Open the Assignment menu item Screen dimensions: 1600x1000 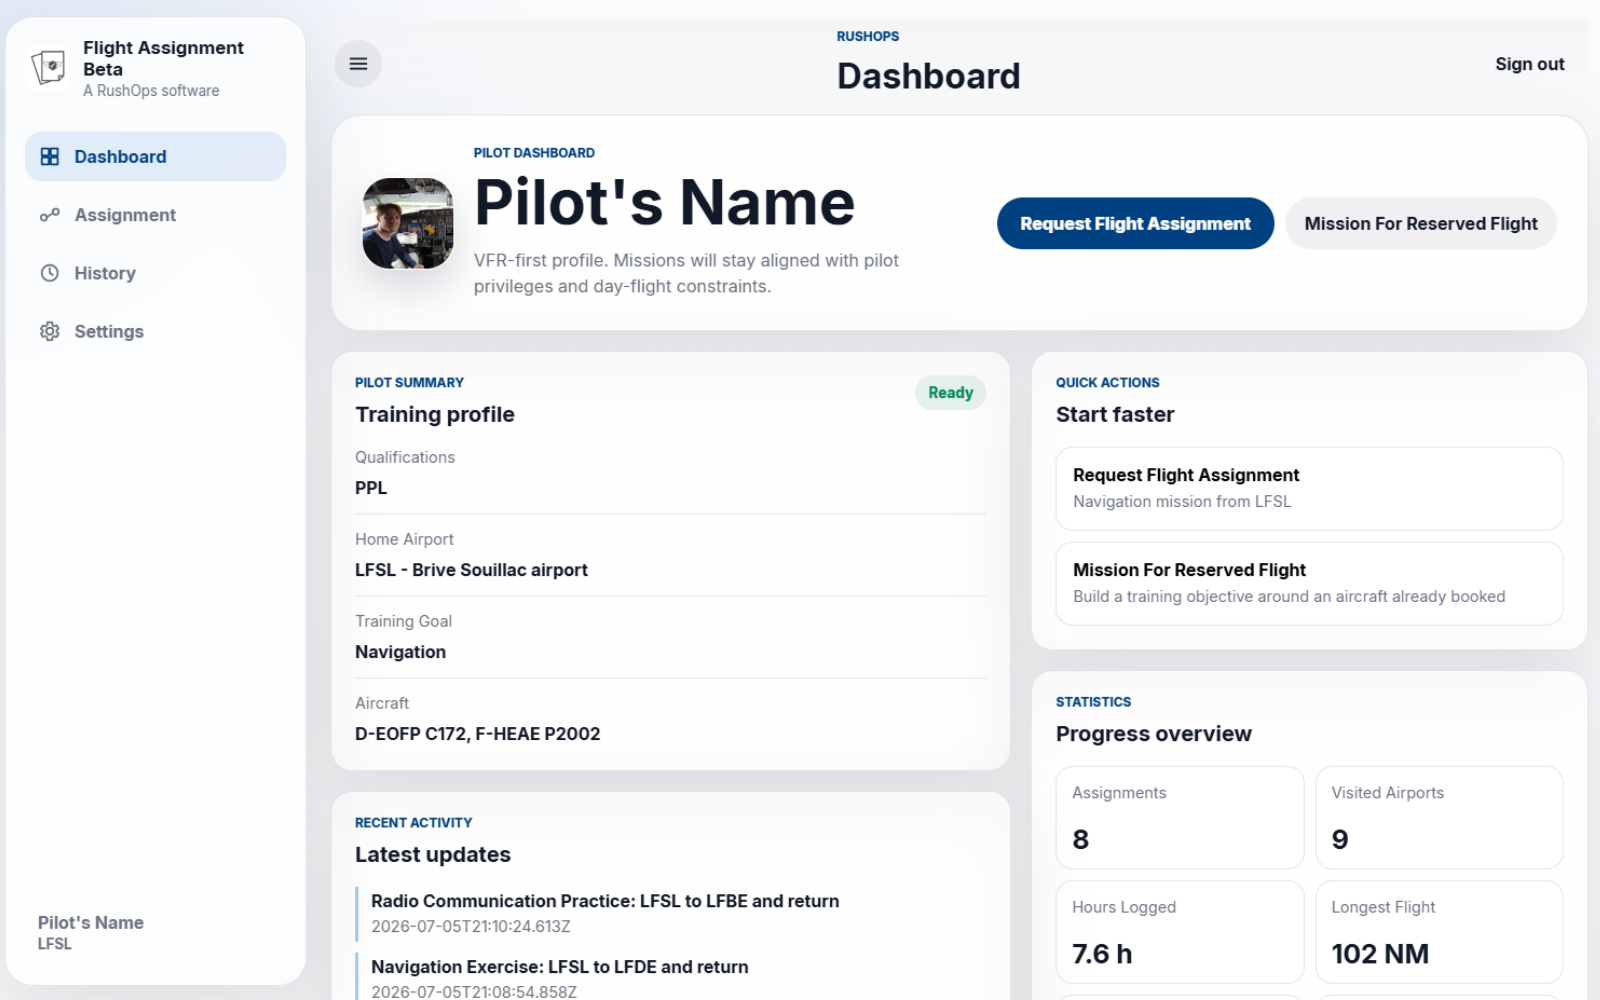pyautogui.click(x=155, y=214)
